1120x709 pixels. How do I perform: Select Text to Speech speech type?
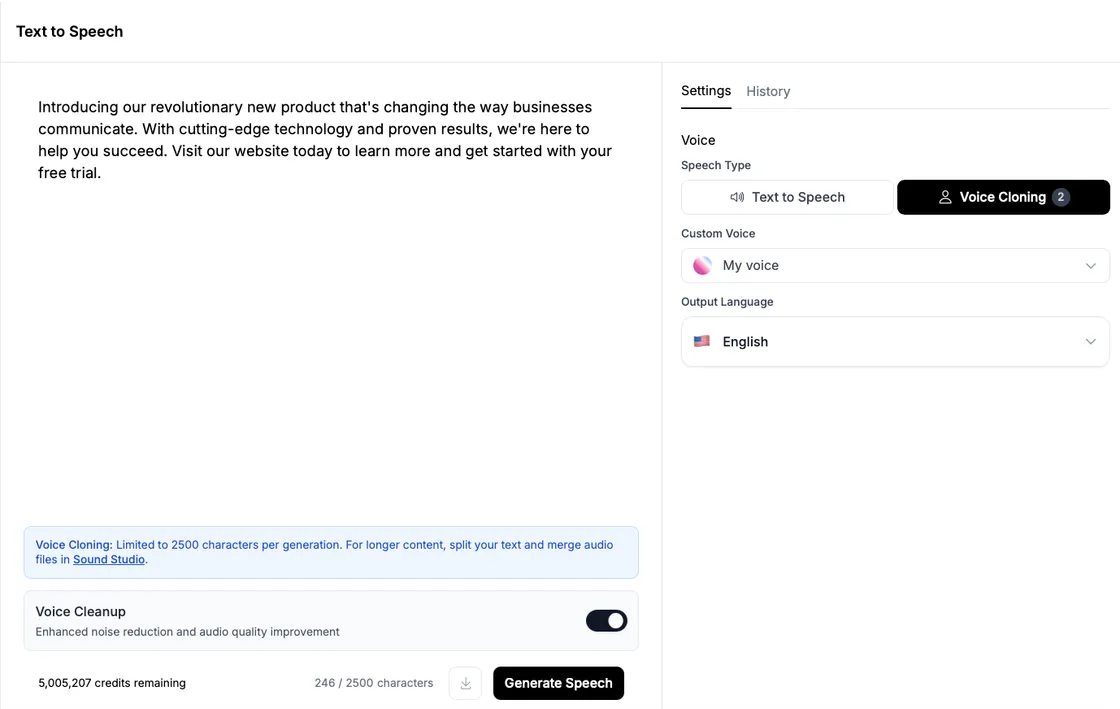pos(787,197)
